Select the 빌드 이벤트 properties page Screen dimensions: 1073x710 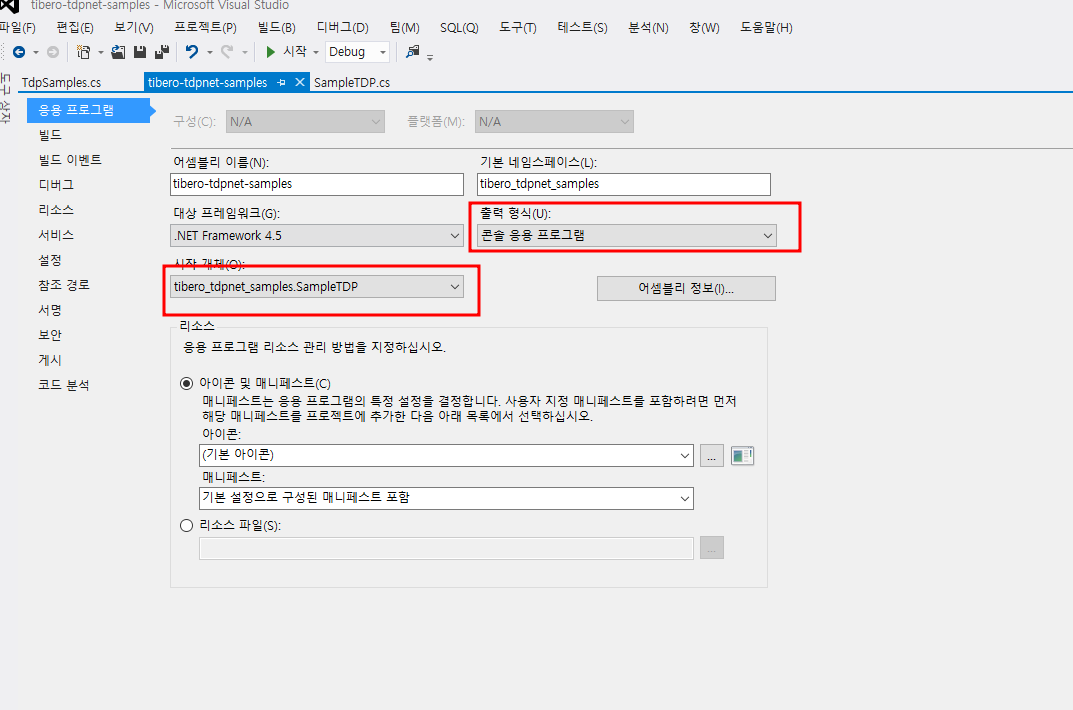pos(70,160)
